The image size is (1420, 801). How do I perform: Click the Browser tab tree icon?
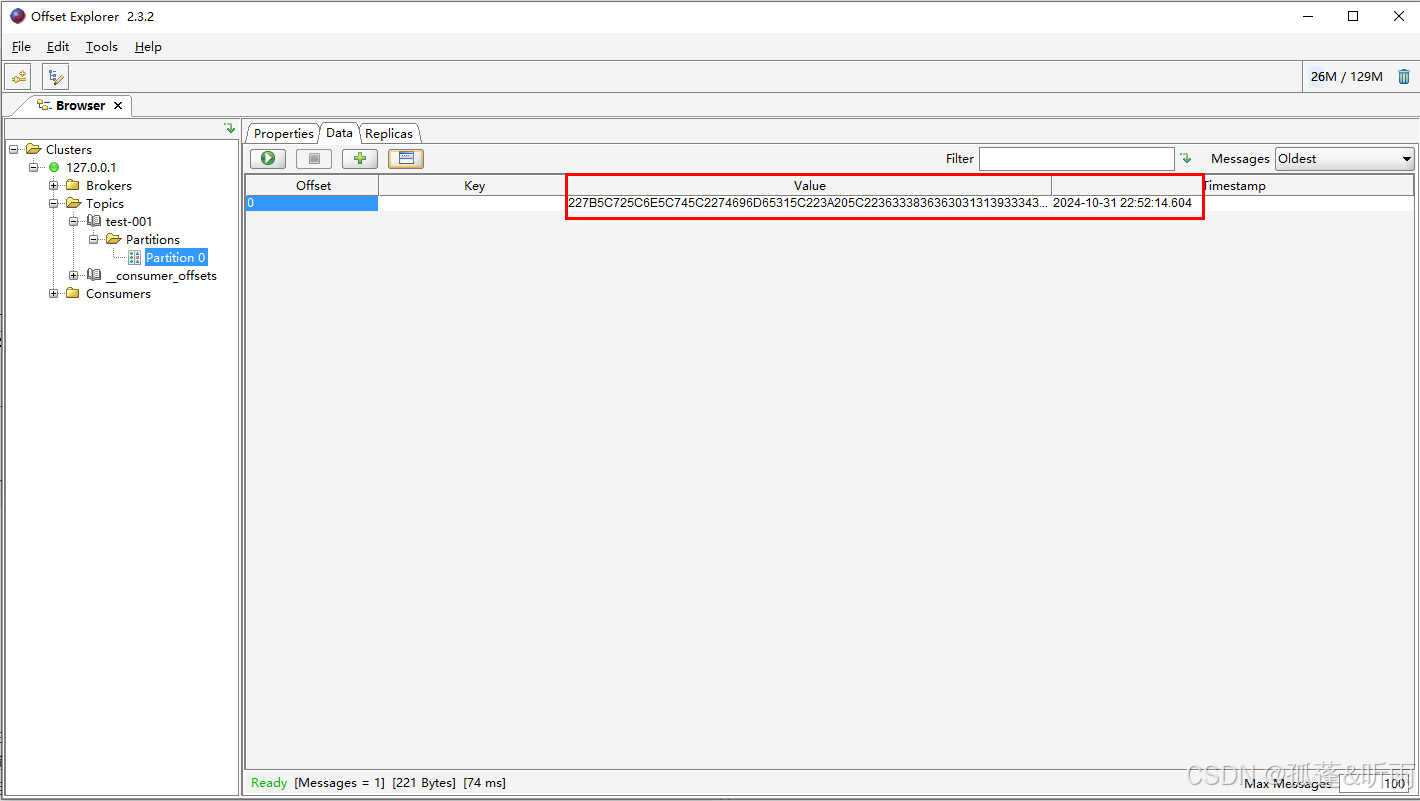point(44,105)
